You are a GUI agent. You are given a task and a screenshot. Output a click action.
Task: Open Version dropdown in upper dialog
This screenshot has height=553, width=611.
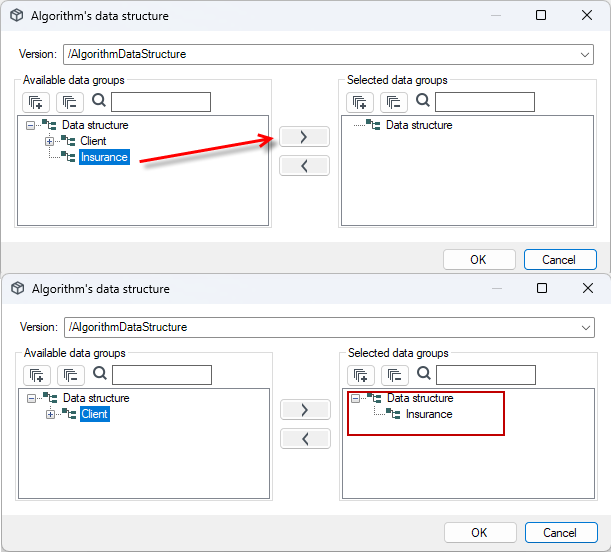[585, 55]
